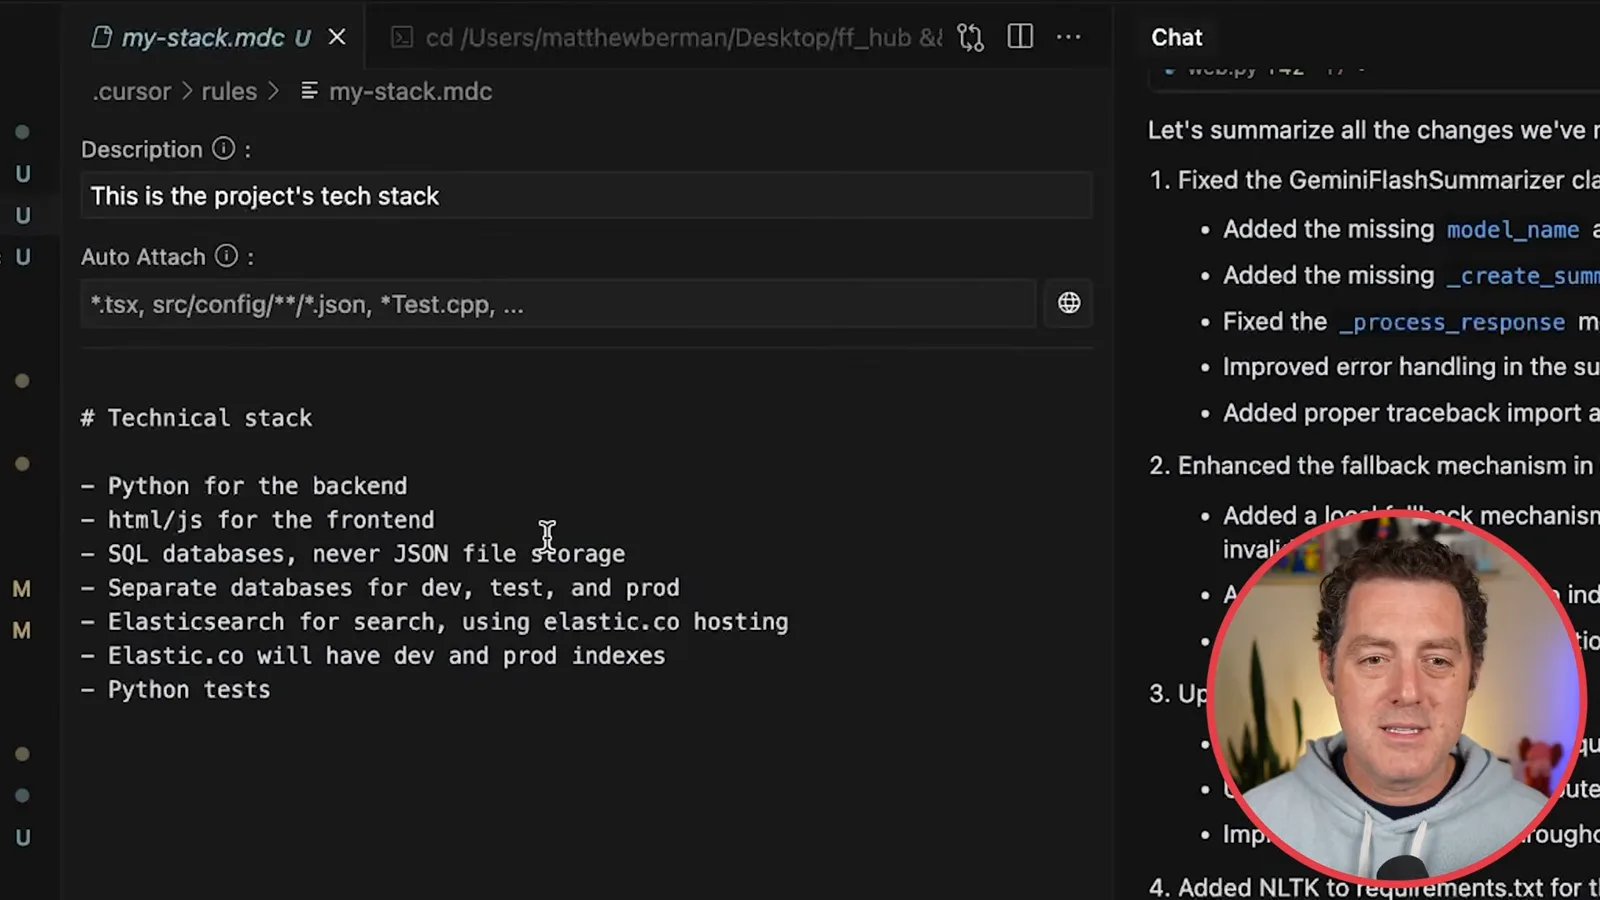
Task: Select the Chat panel tab
Action: tap(1176, 37)
